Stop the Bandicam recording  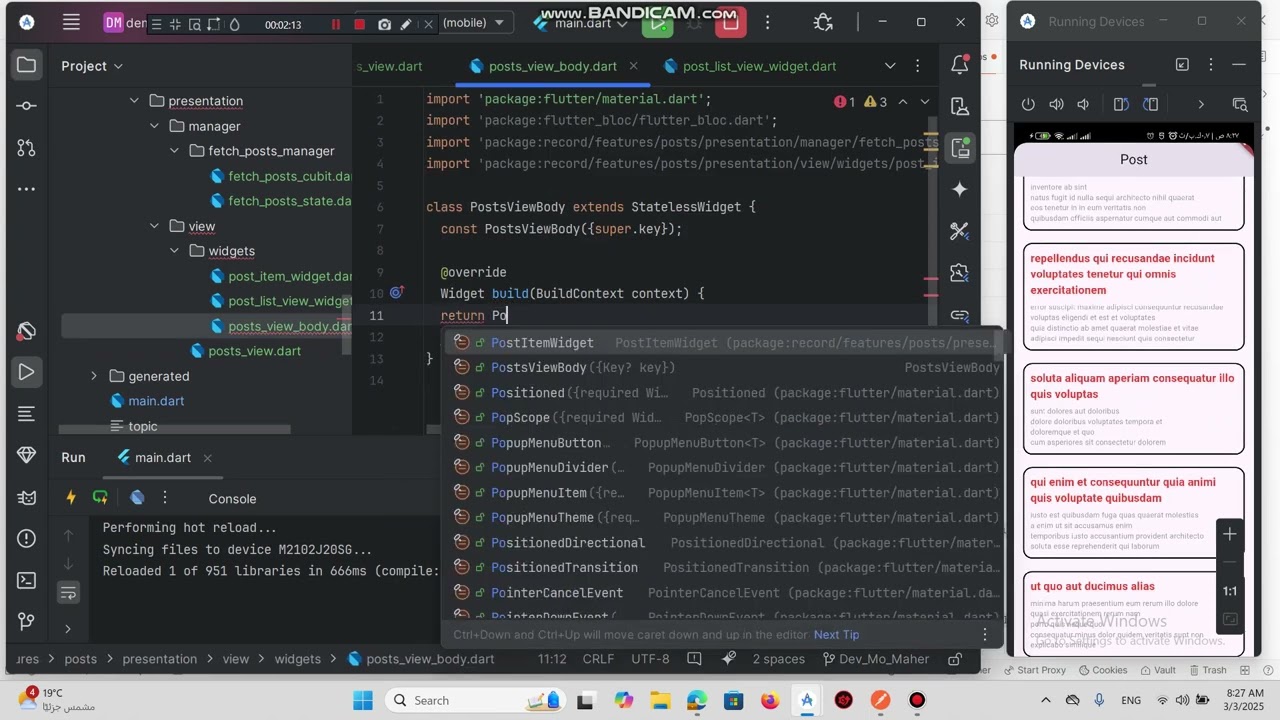359,24
